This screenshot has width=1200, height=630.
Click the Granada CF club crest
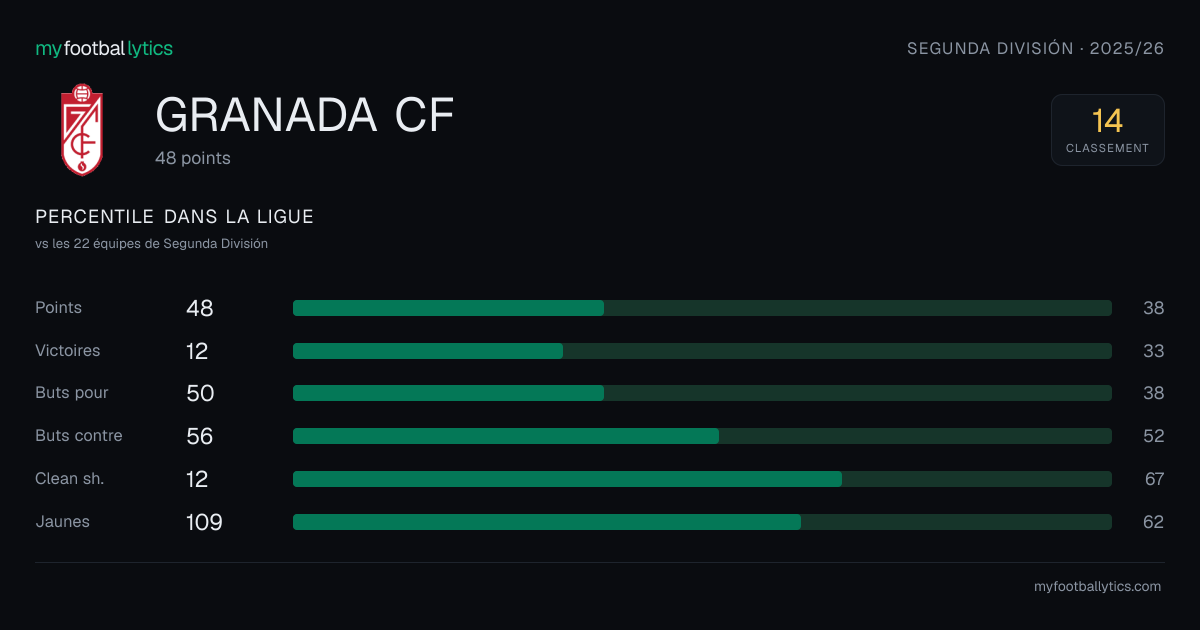[82, 130]
